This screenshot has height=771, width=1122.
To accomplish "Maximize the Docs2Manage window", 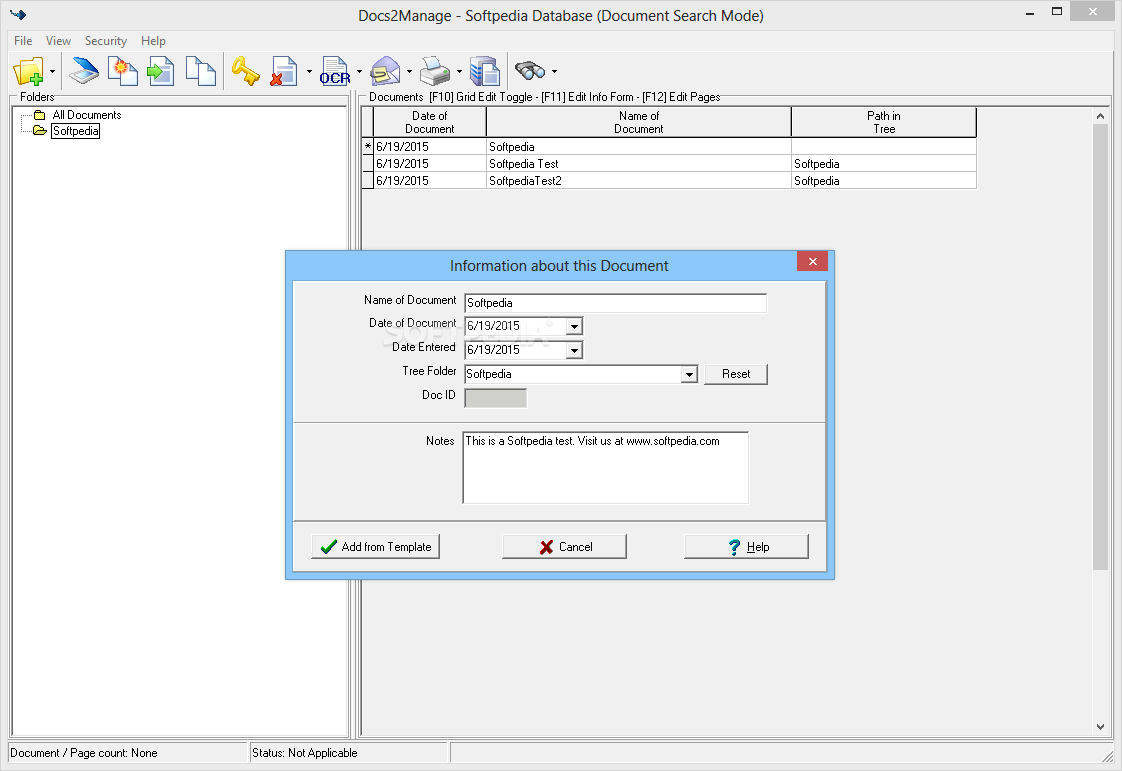I will (1057, 11).
